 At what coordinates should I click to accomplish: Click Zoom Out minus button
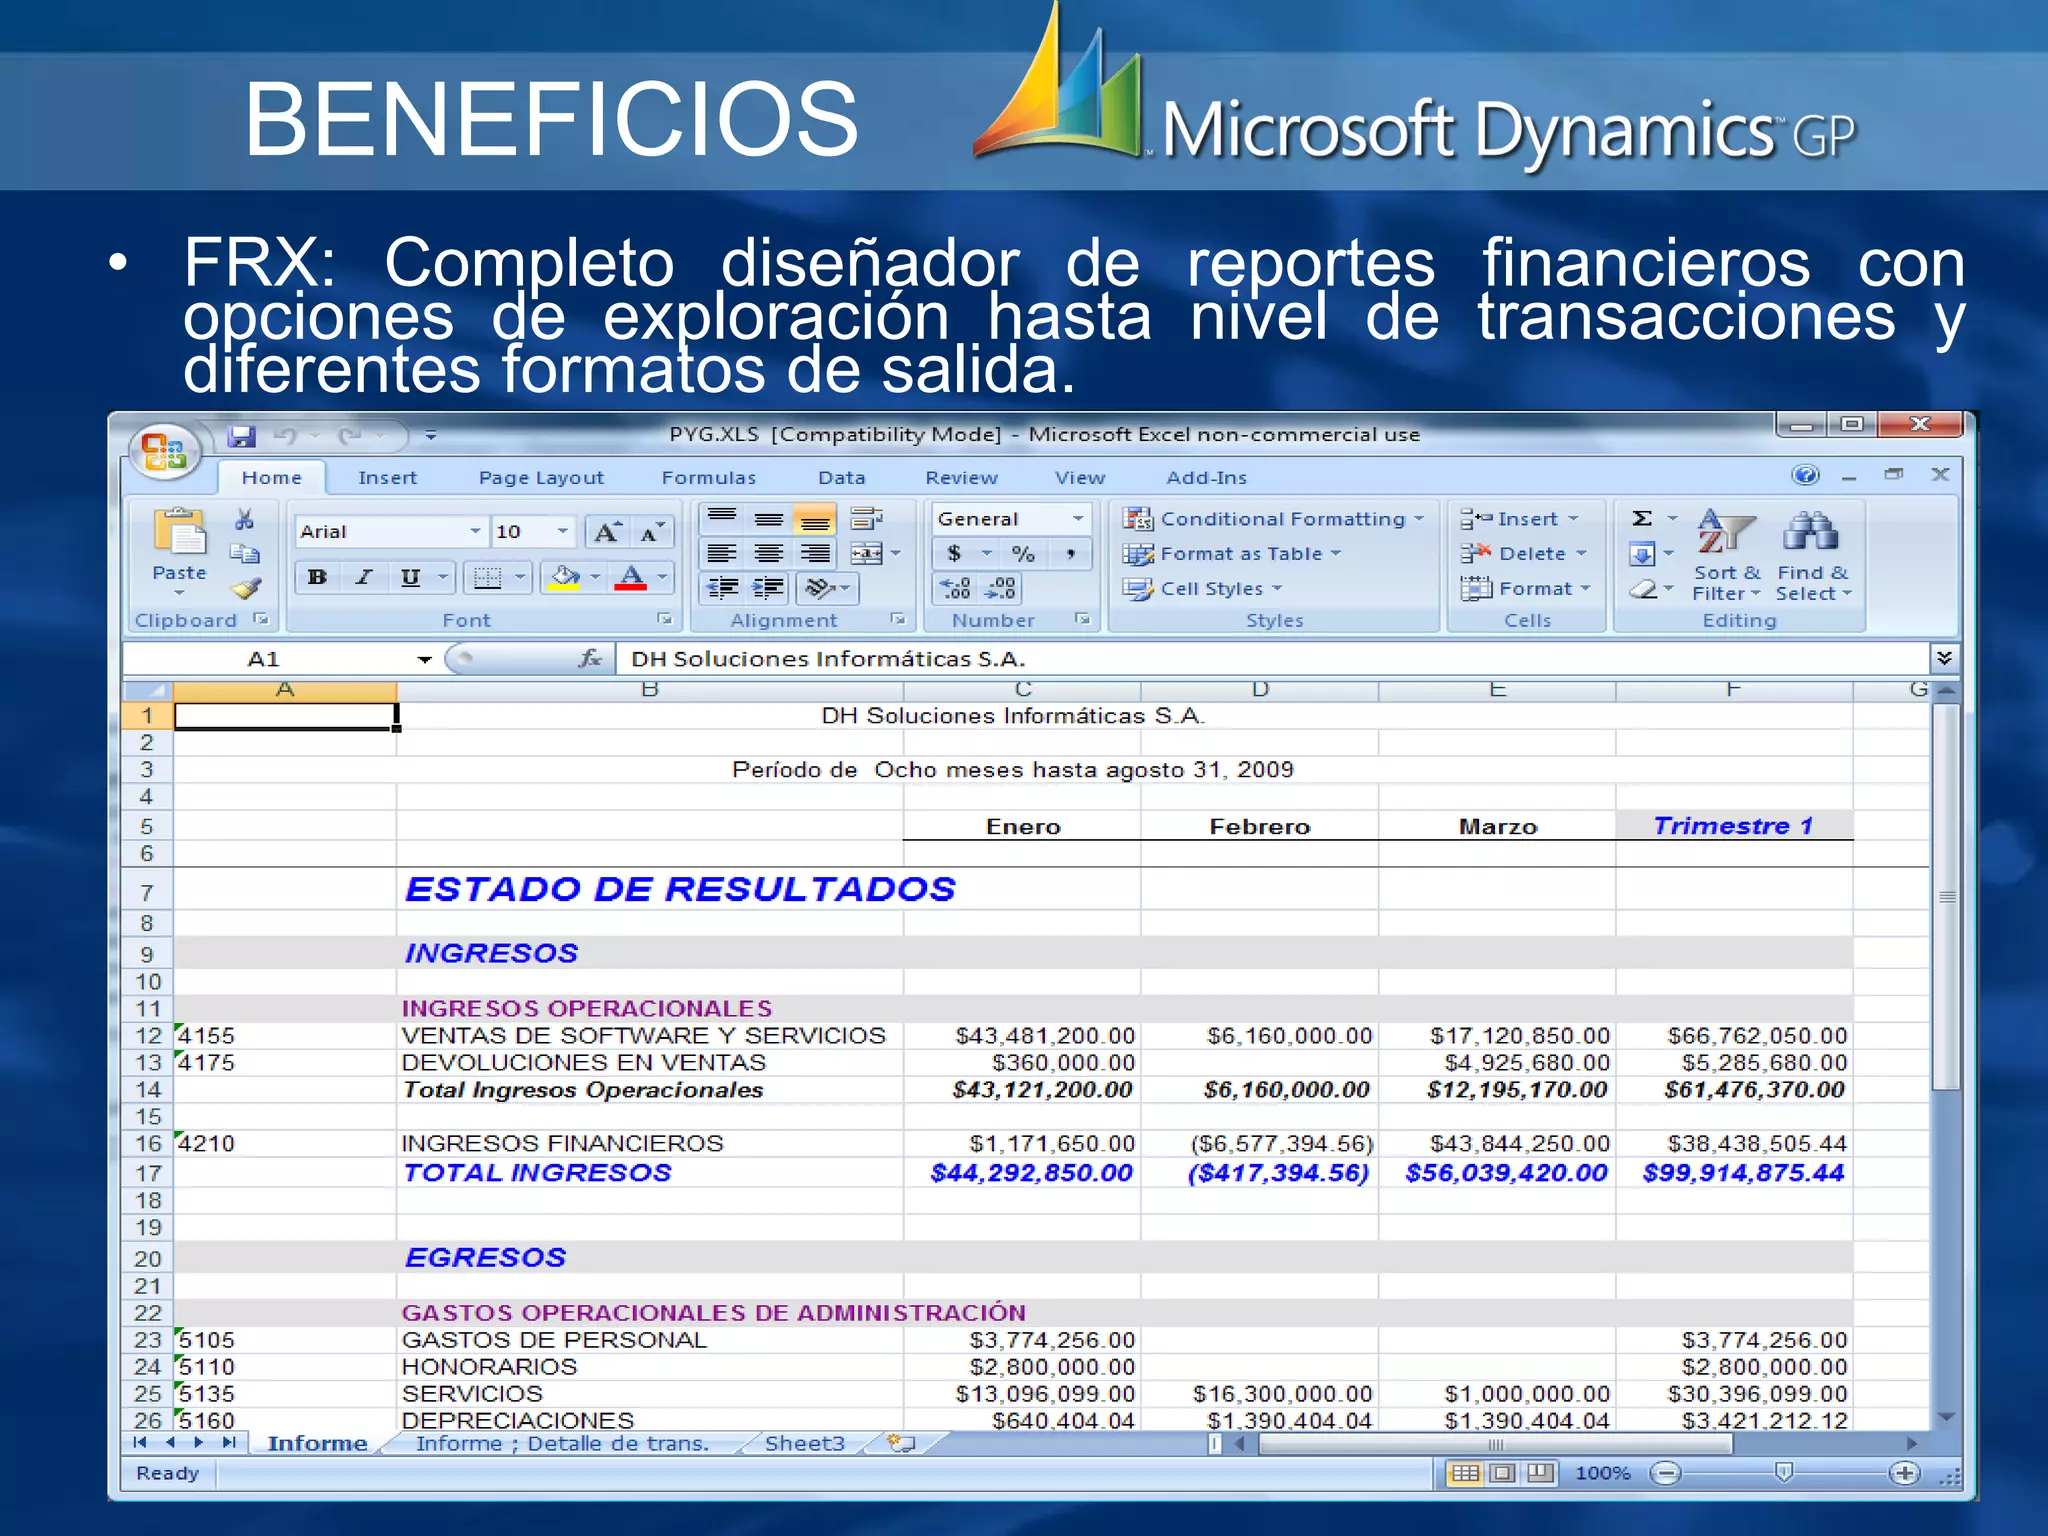[1665, 1473]
